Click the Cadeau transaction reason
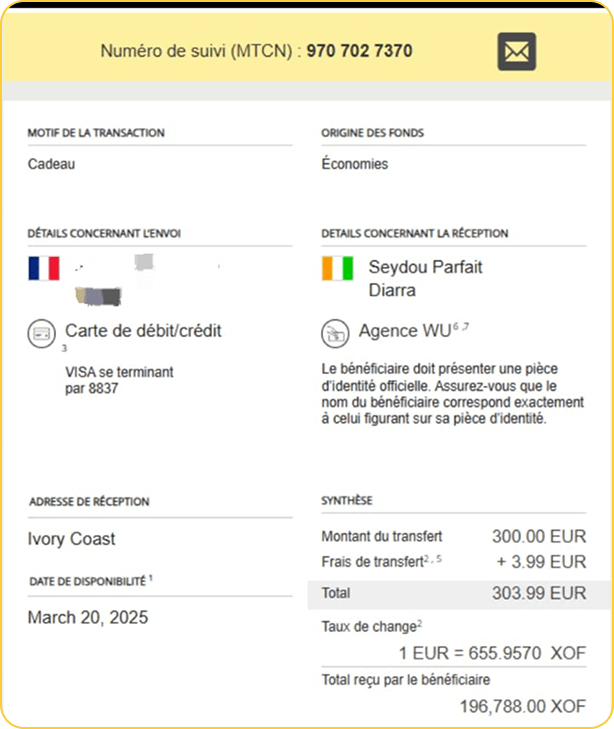The image size is (614, 729). [51, 164]
